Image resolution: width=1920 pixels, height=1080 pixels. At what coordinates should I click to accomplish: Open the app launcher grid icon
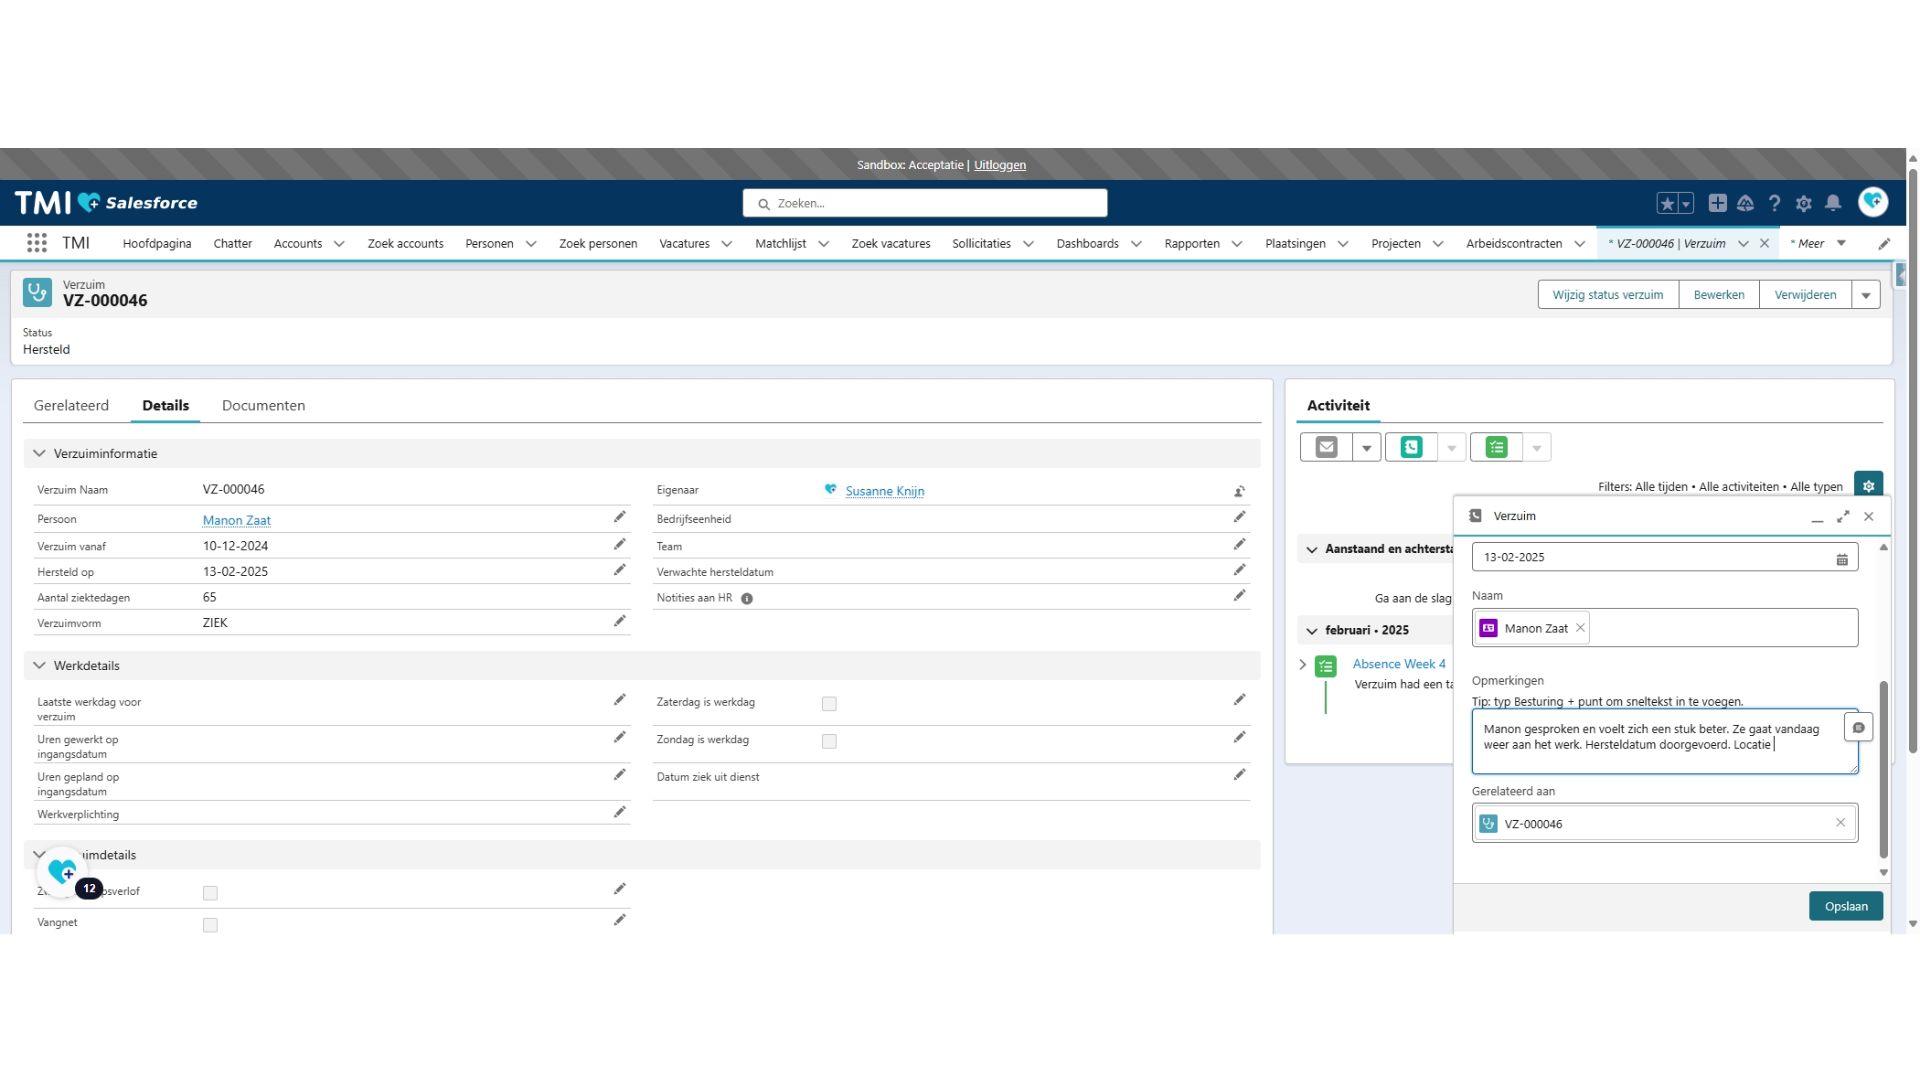(37, 243)
